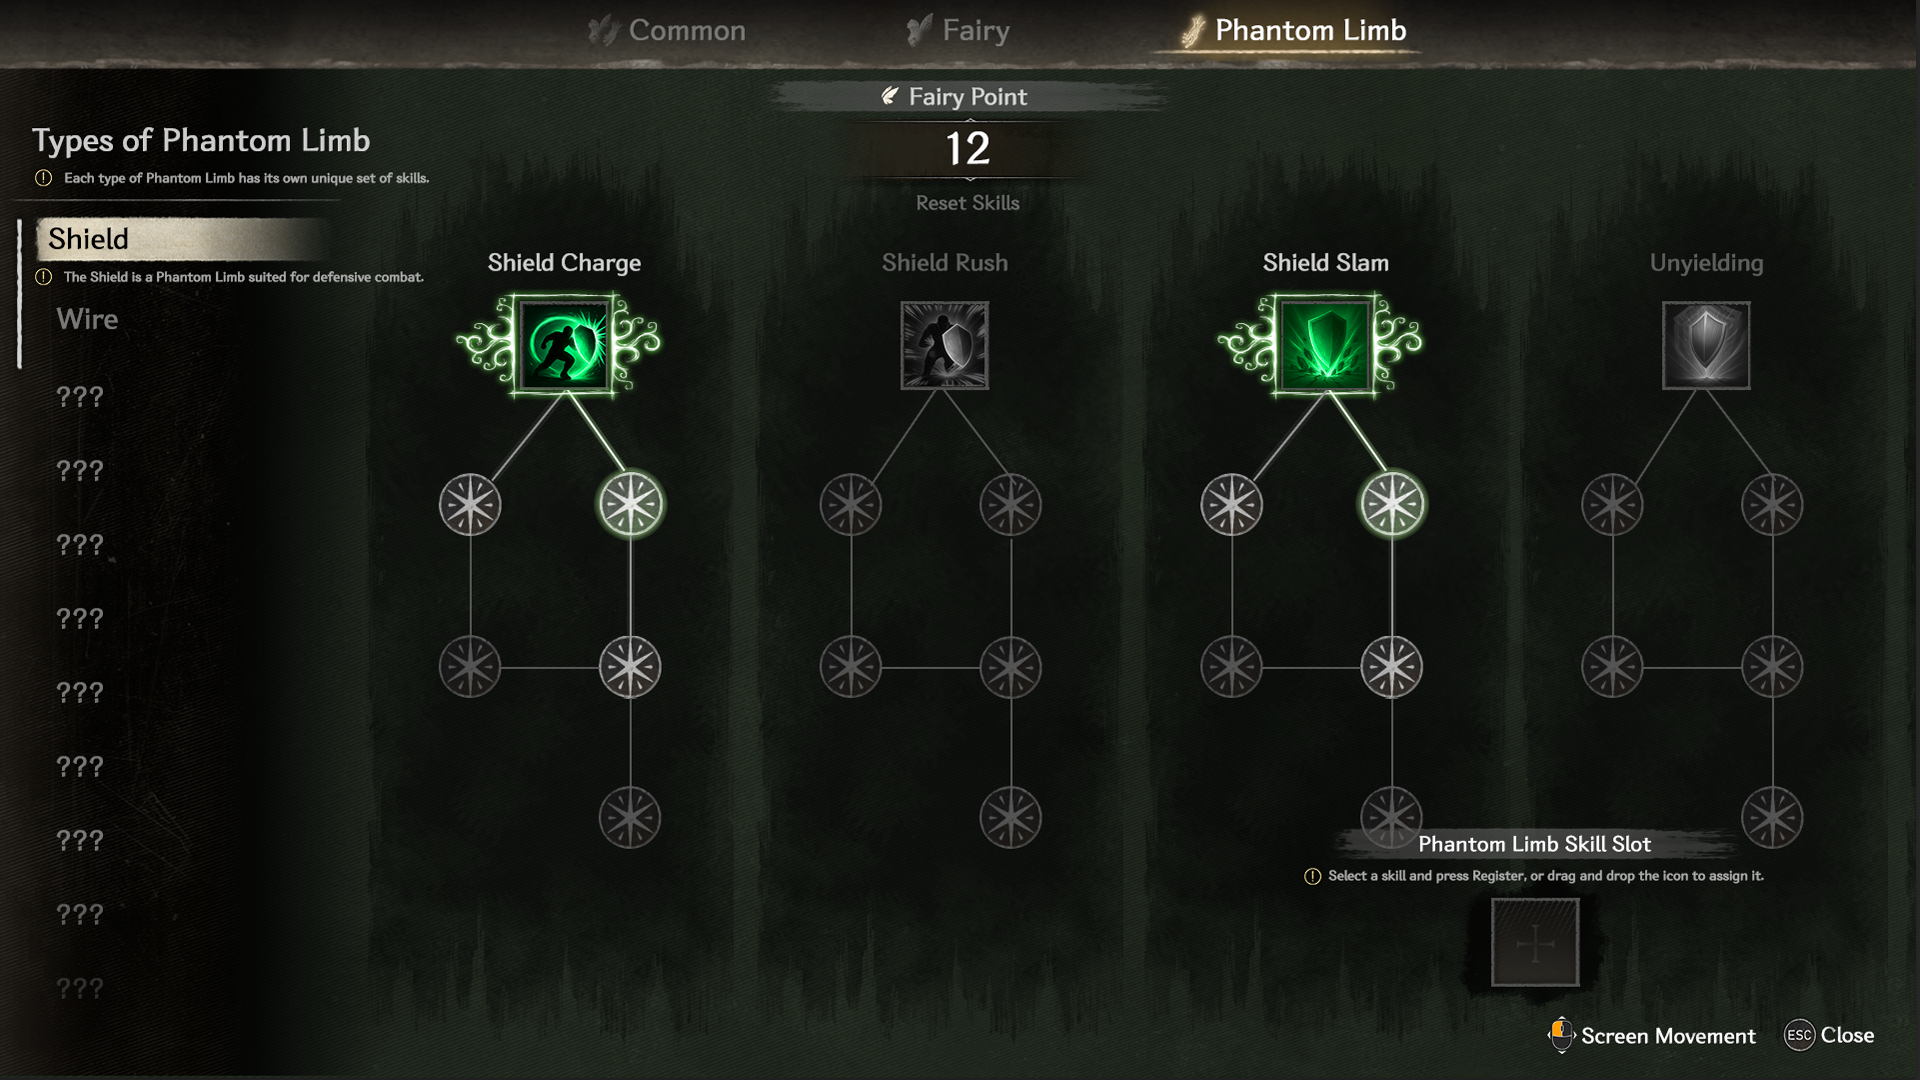Image resolution: width=1920 pixels, height=1080 pixels.
Task: Click the bottom upgrade node under Shield Charge
Action: [x=630, y=818]
